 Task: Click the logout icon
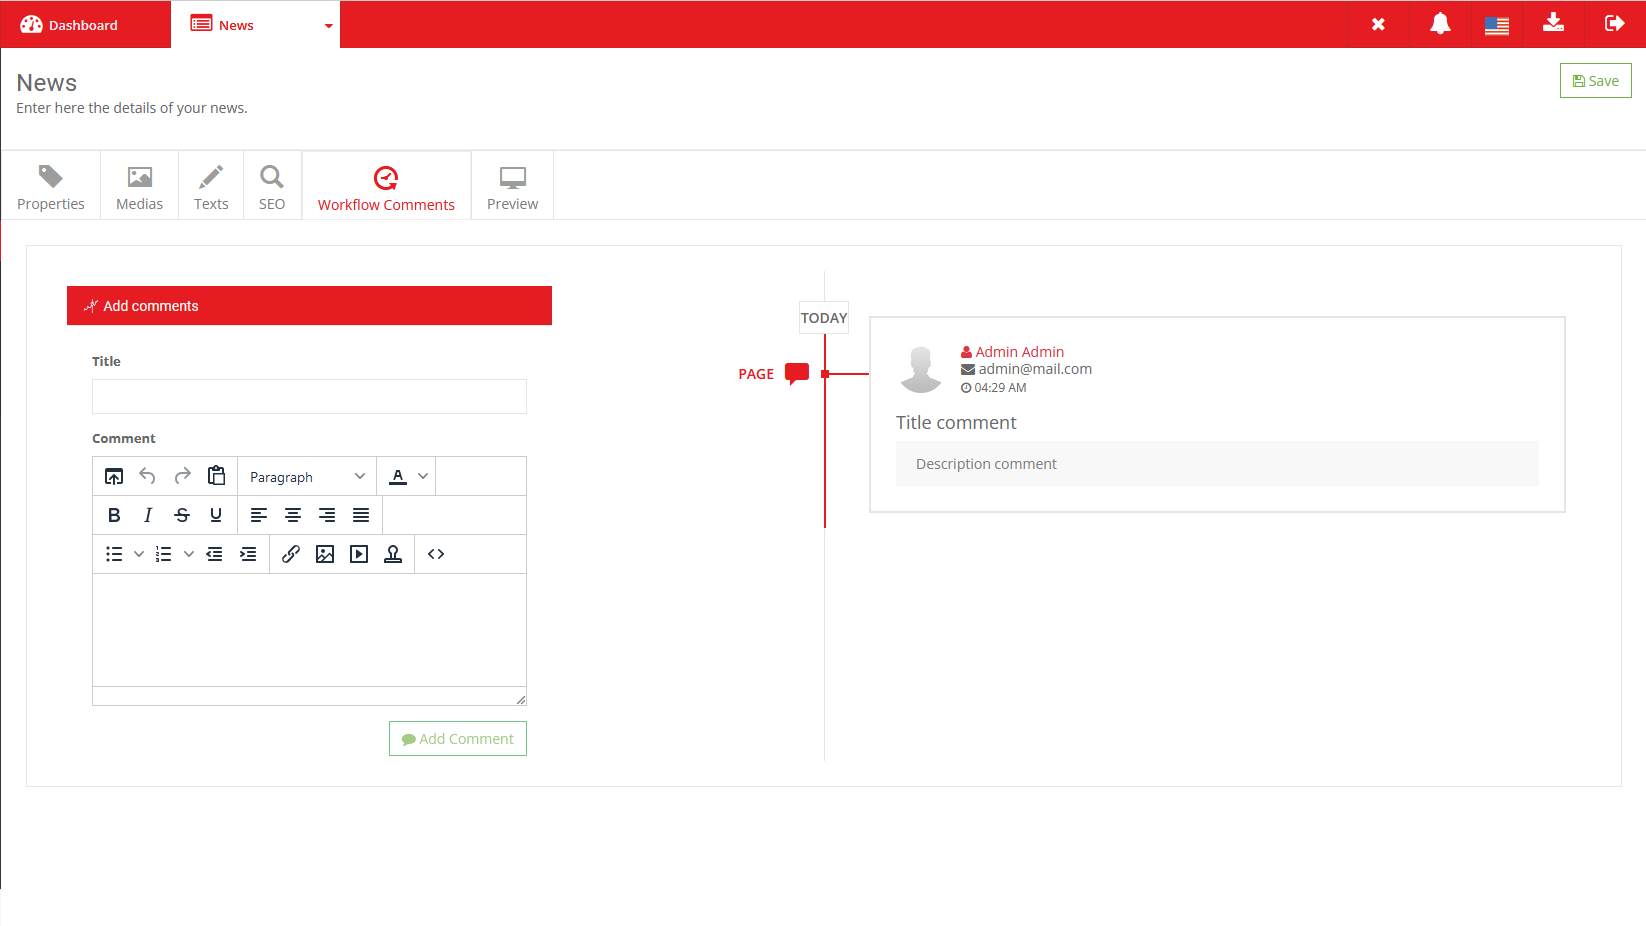(1614, 24)
